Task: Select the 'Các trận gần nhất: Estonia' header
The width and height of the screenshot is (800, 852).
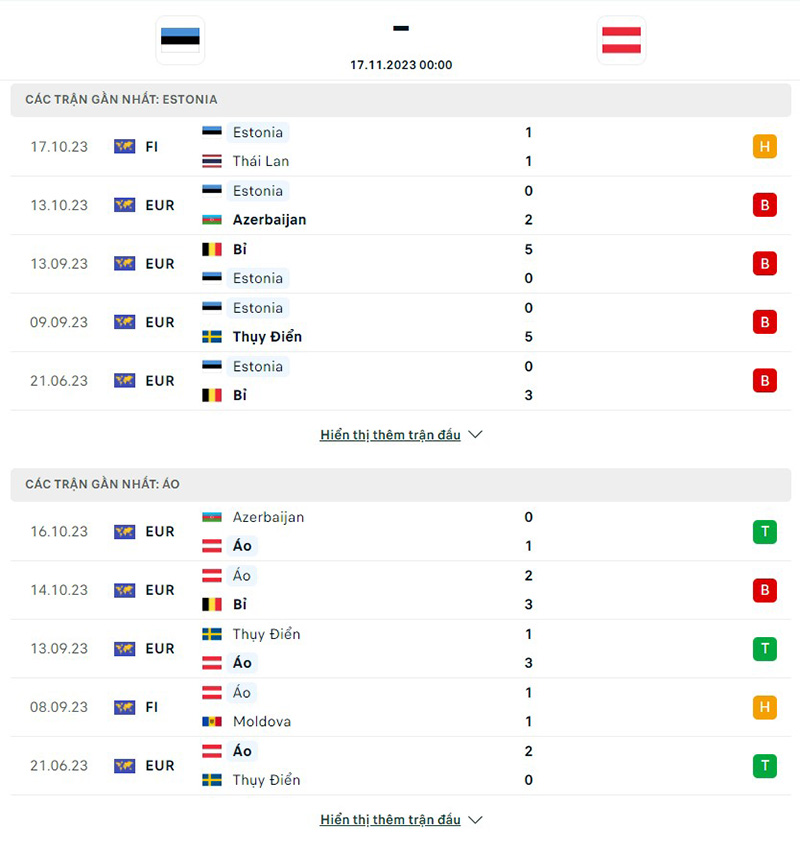Action: tap(121, 100)
